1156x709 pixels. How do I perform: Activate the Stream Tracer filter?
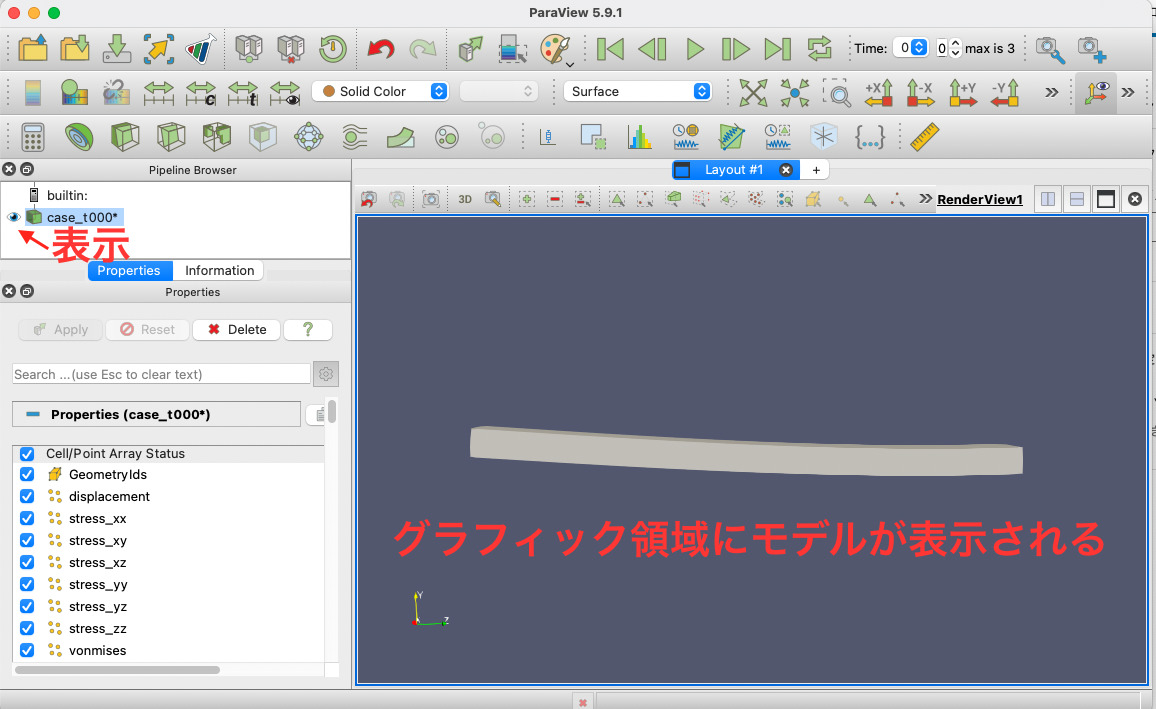click(x=355, y=137)
